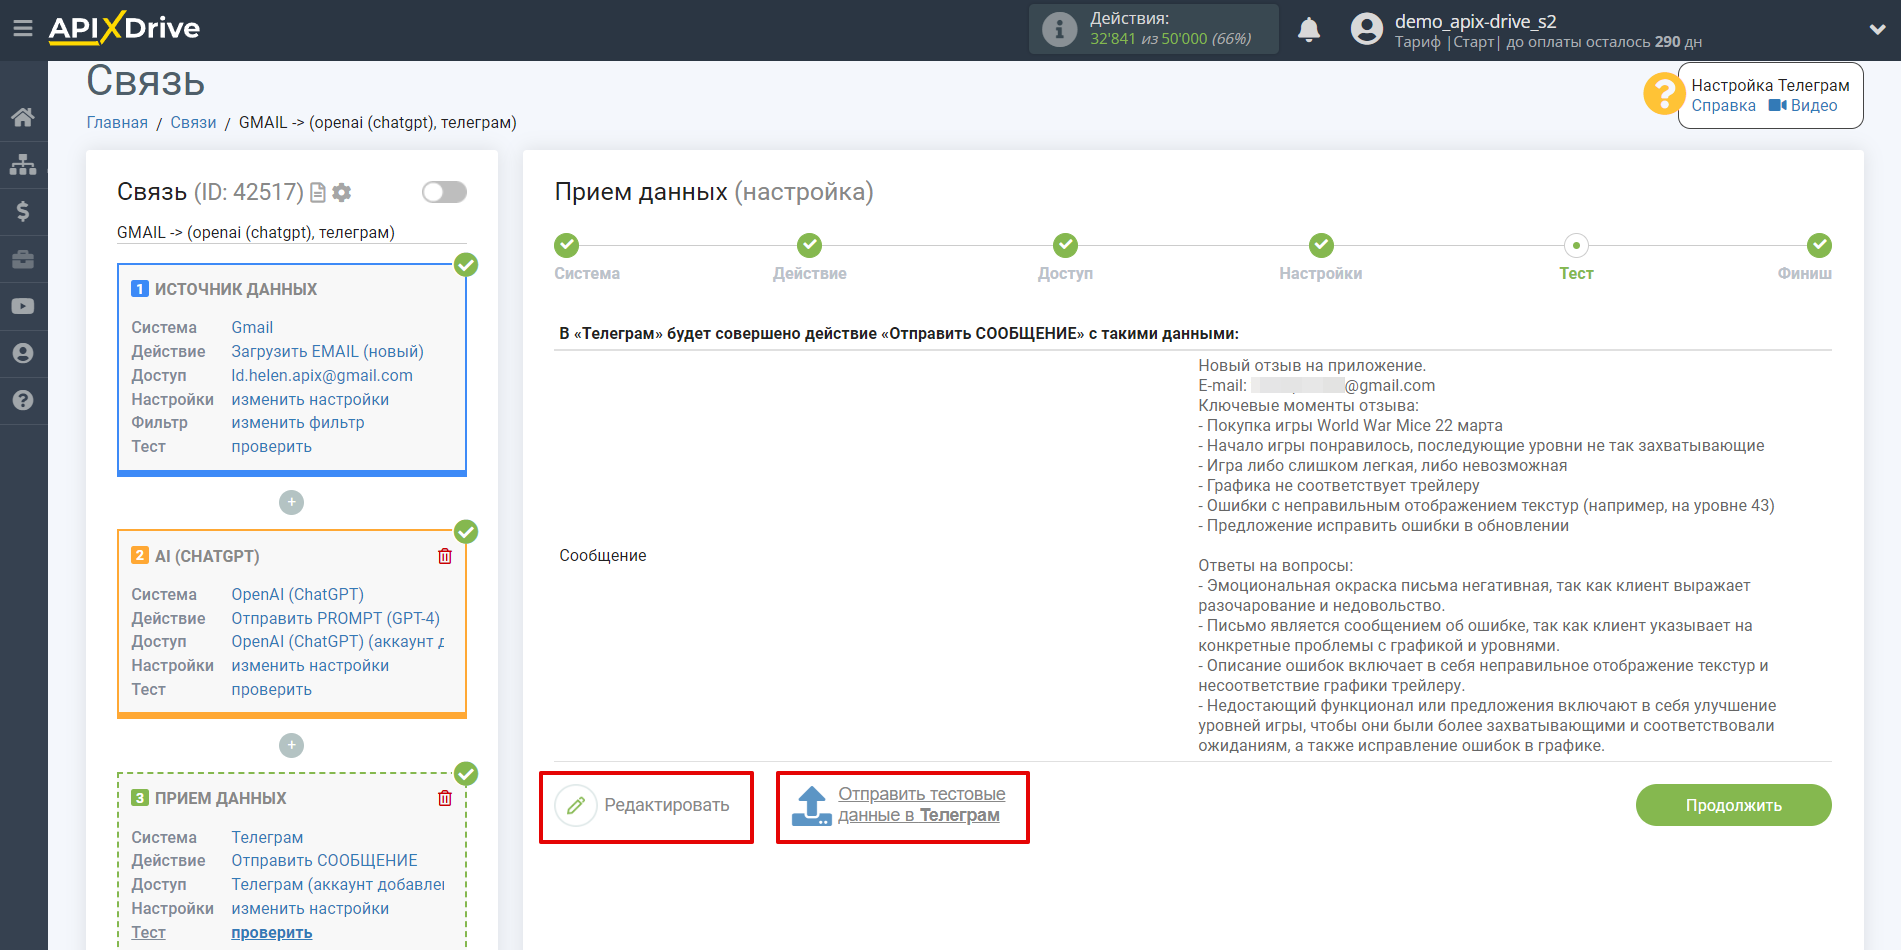Open the notifications bell
The width and height of the screenshot is (1901, 950).
[x=1308, y=30]
